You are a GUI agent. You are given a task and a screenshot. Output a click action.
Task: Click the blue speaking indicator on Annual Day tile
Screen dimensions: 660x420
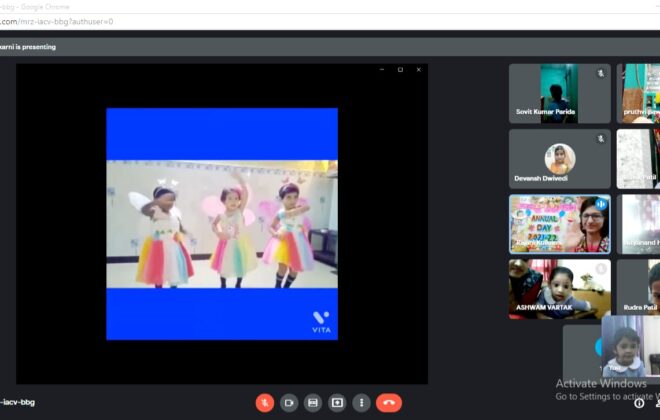tap(601, 204)
